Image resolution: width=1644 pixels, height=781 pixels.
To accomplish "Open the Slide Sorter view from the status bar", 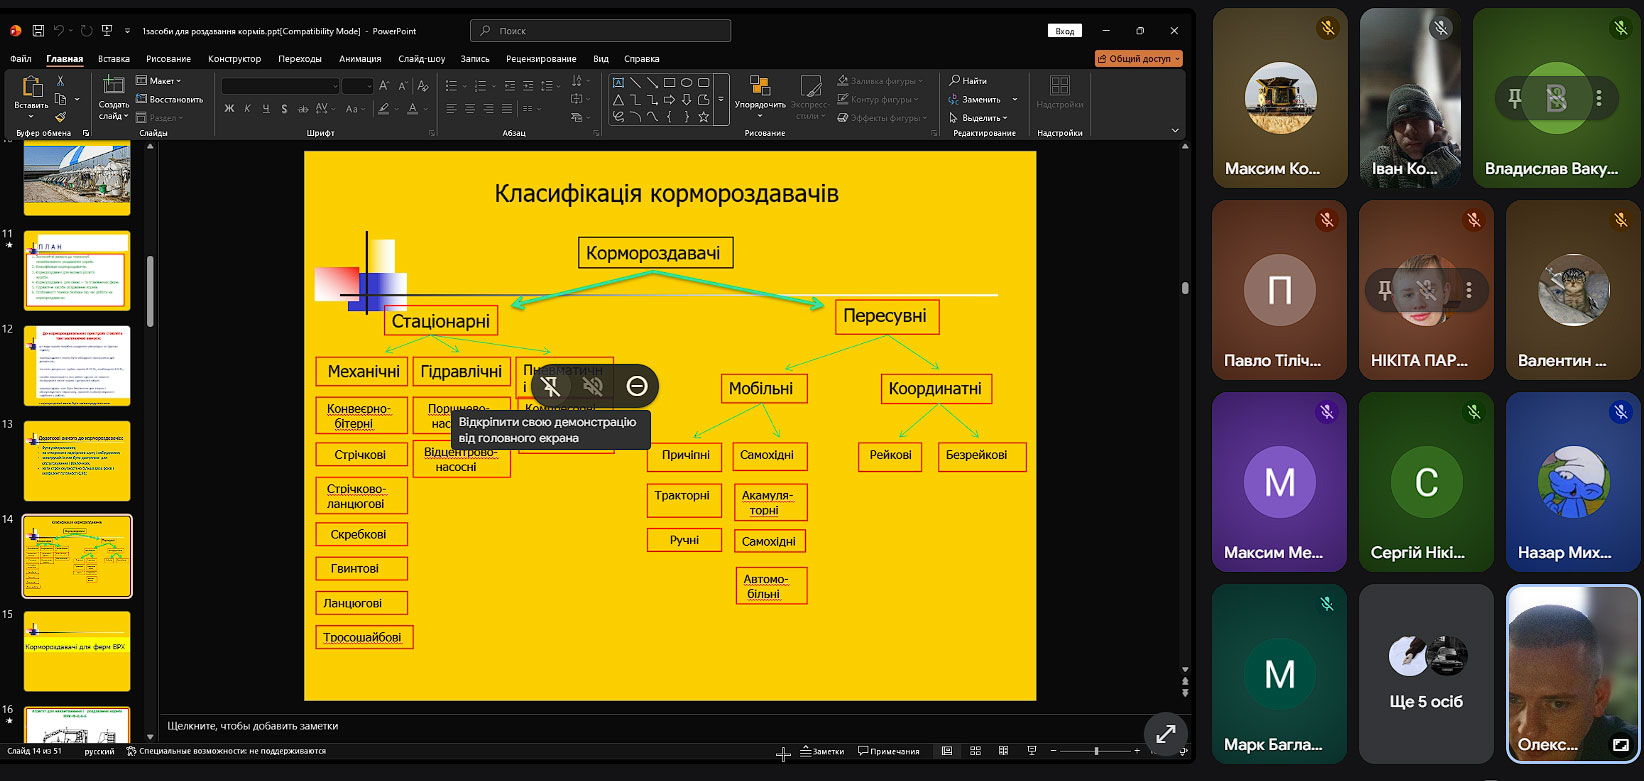I will click(x=975, y=751).
